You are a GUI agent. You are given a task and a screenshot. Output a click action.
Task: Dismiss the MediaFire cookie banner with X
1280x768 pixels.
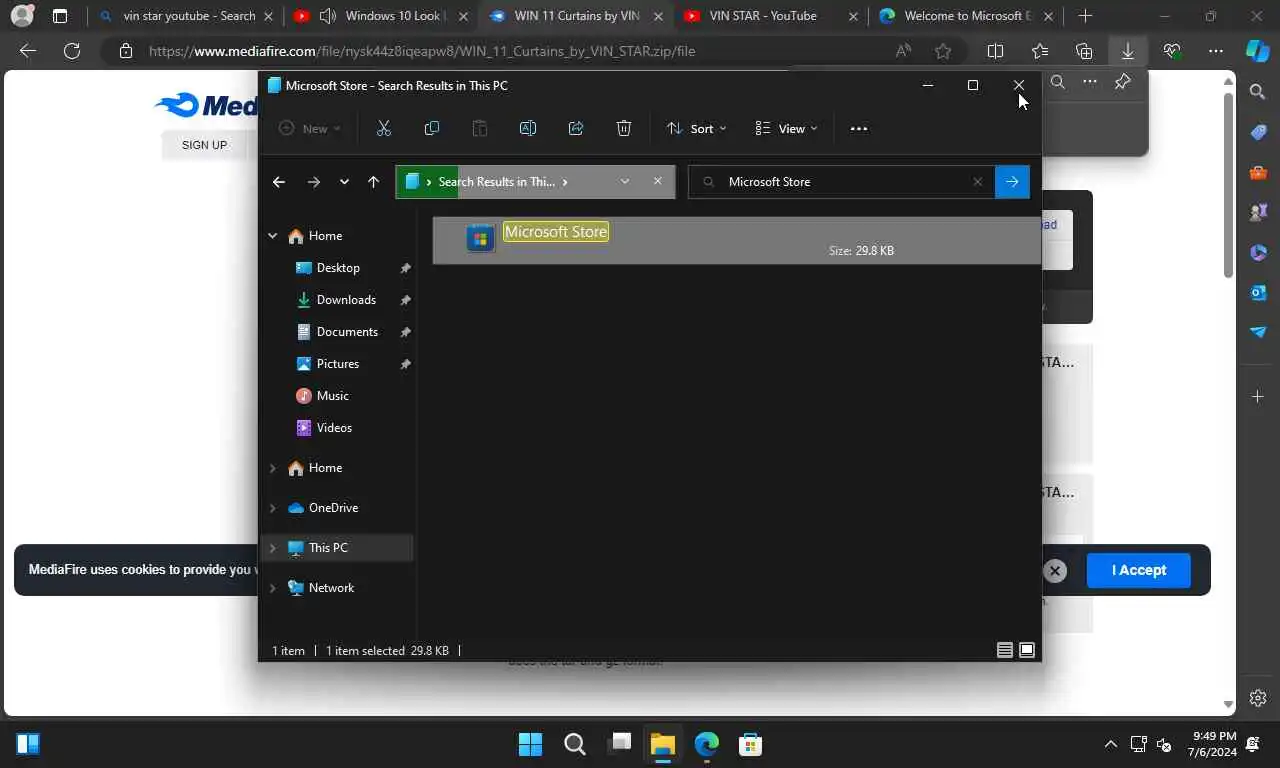click(x=1055, y=571)
